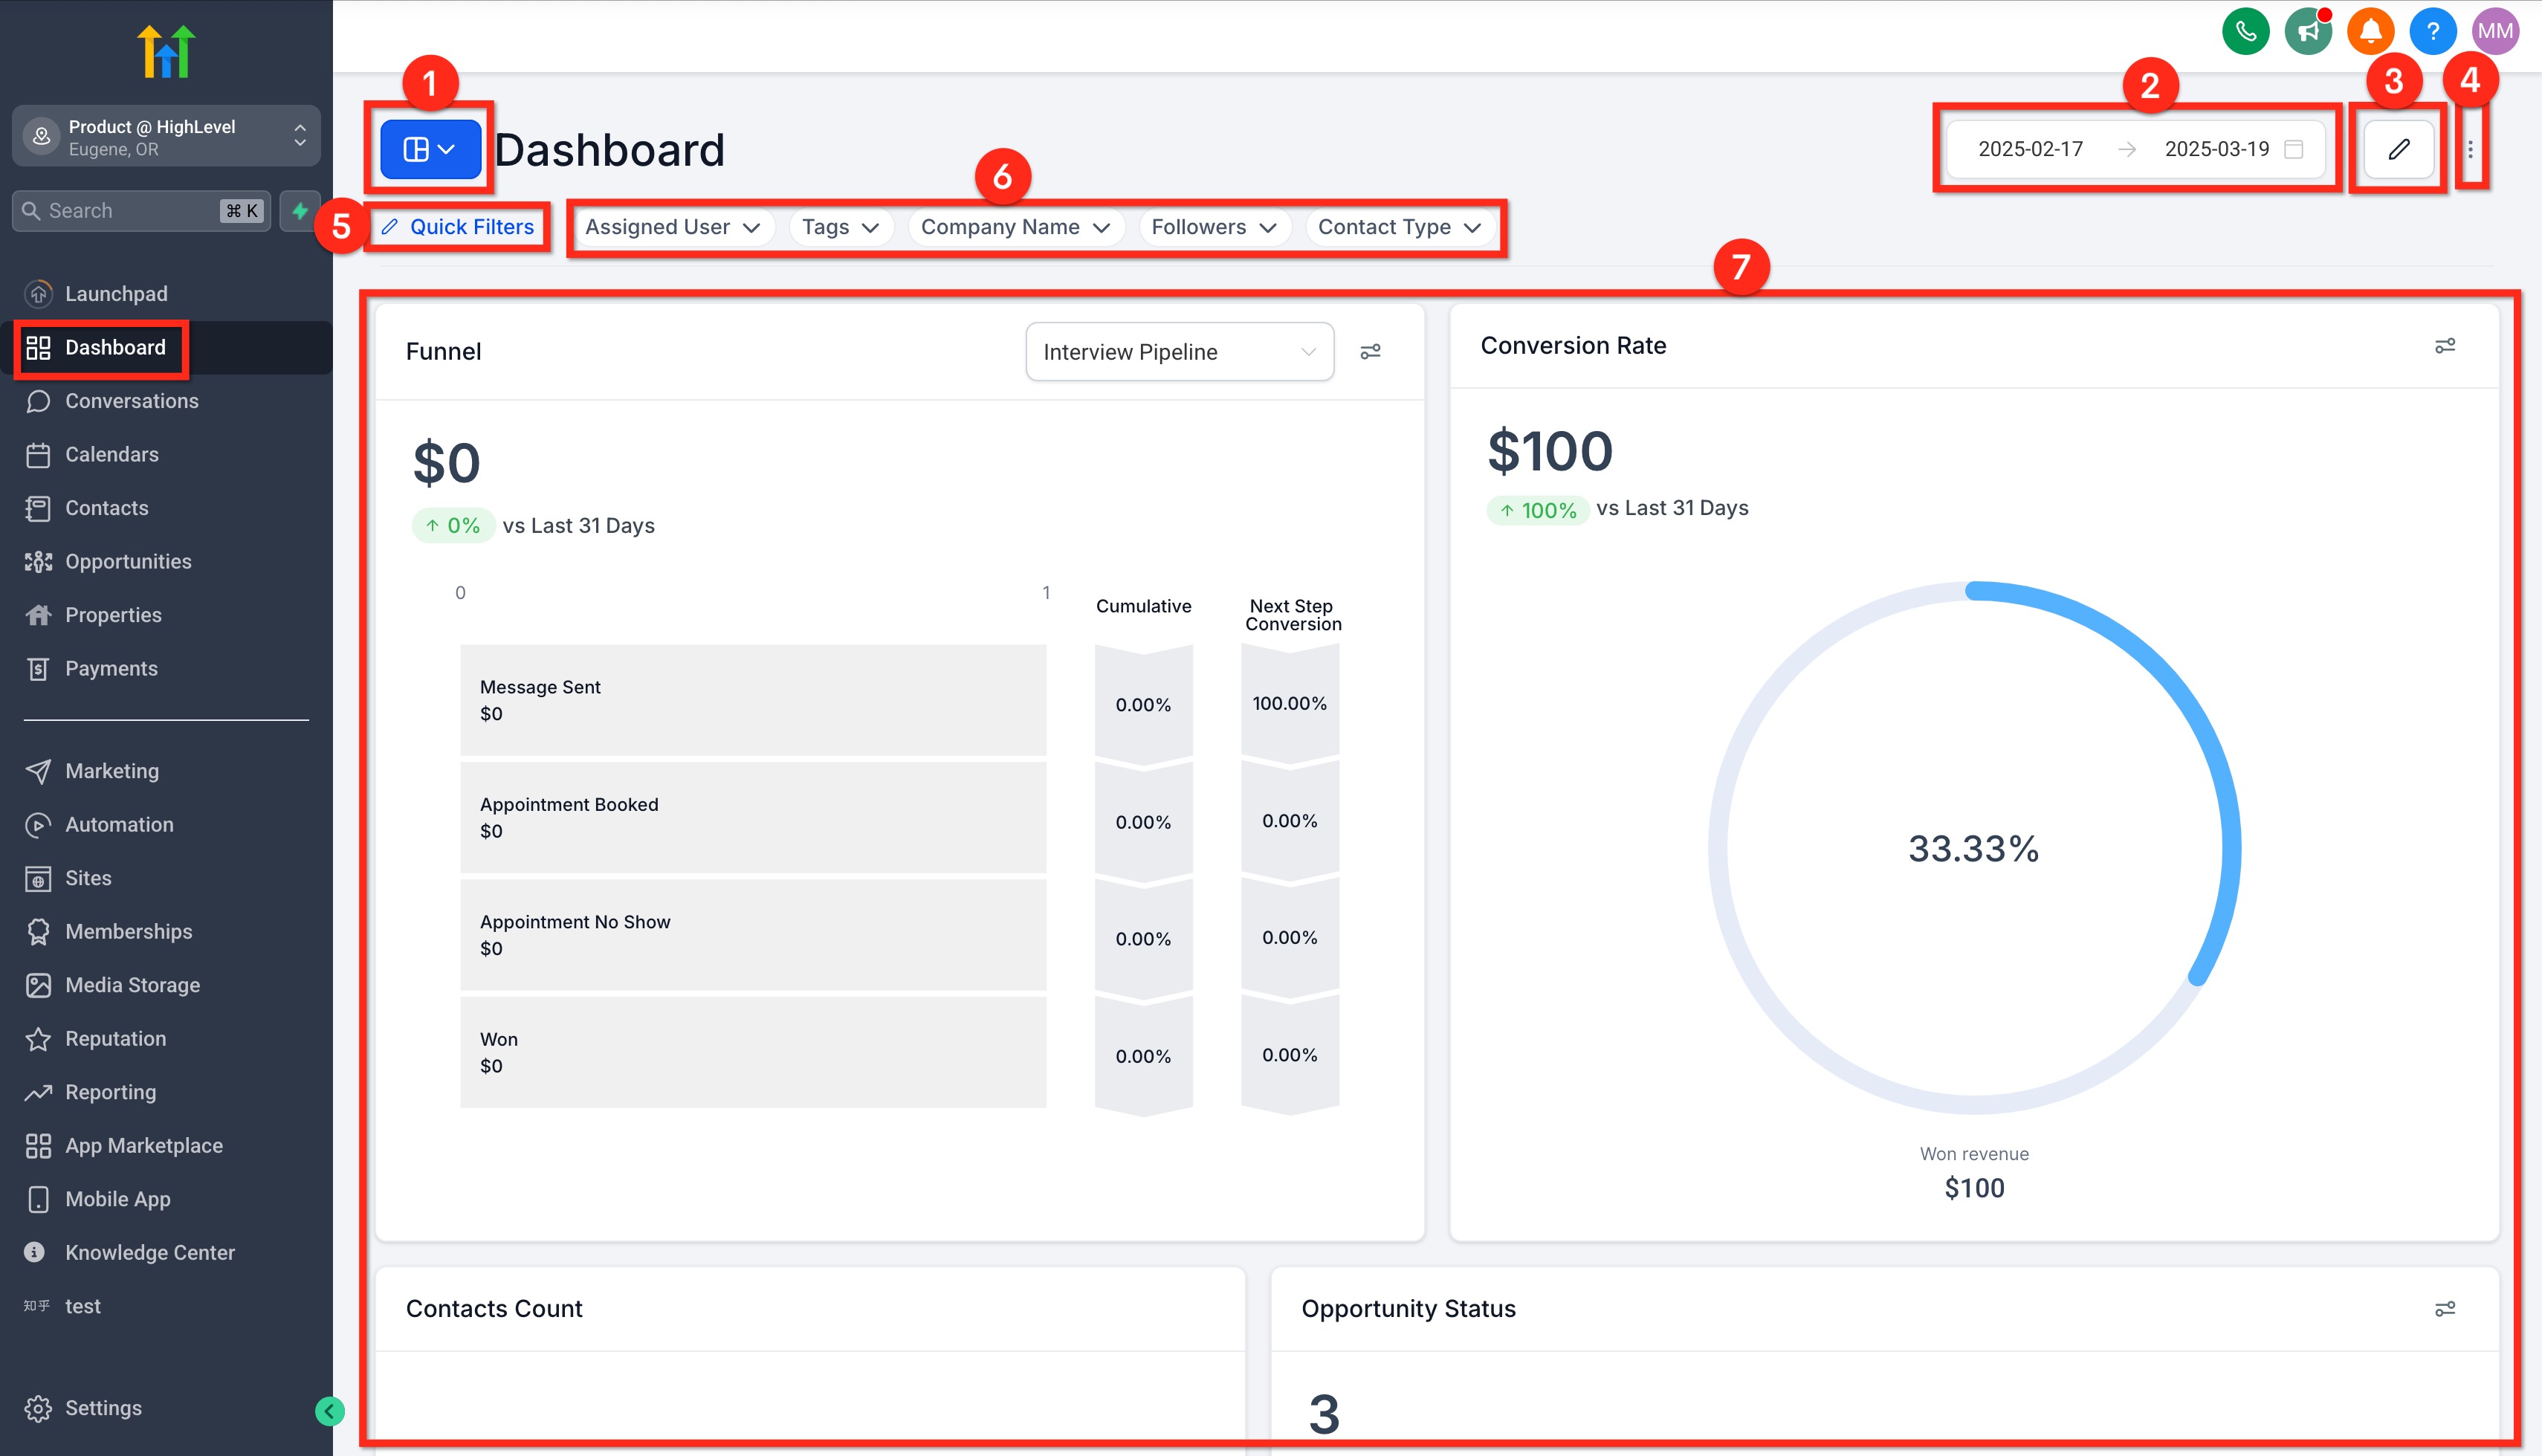Click the green phone dialer icon
Image resolution: width=2542 pixels, height=1456 pixels.
click(x=2245, y=31)
